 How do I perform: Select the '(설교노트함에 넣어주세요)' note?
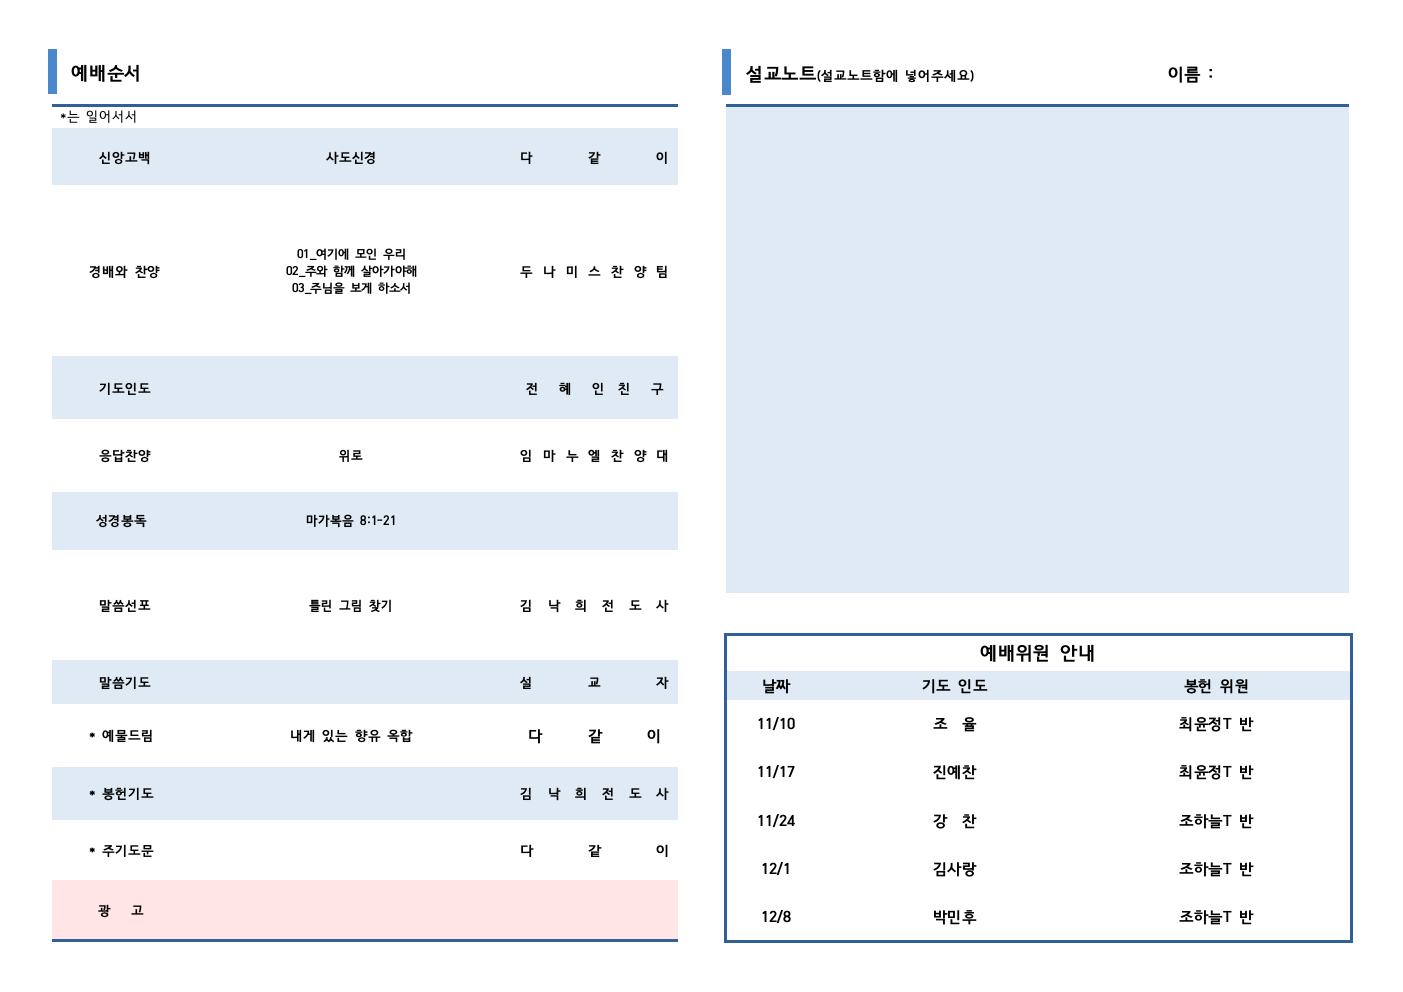[x=896, y=75]
